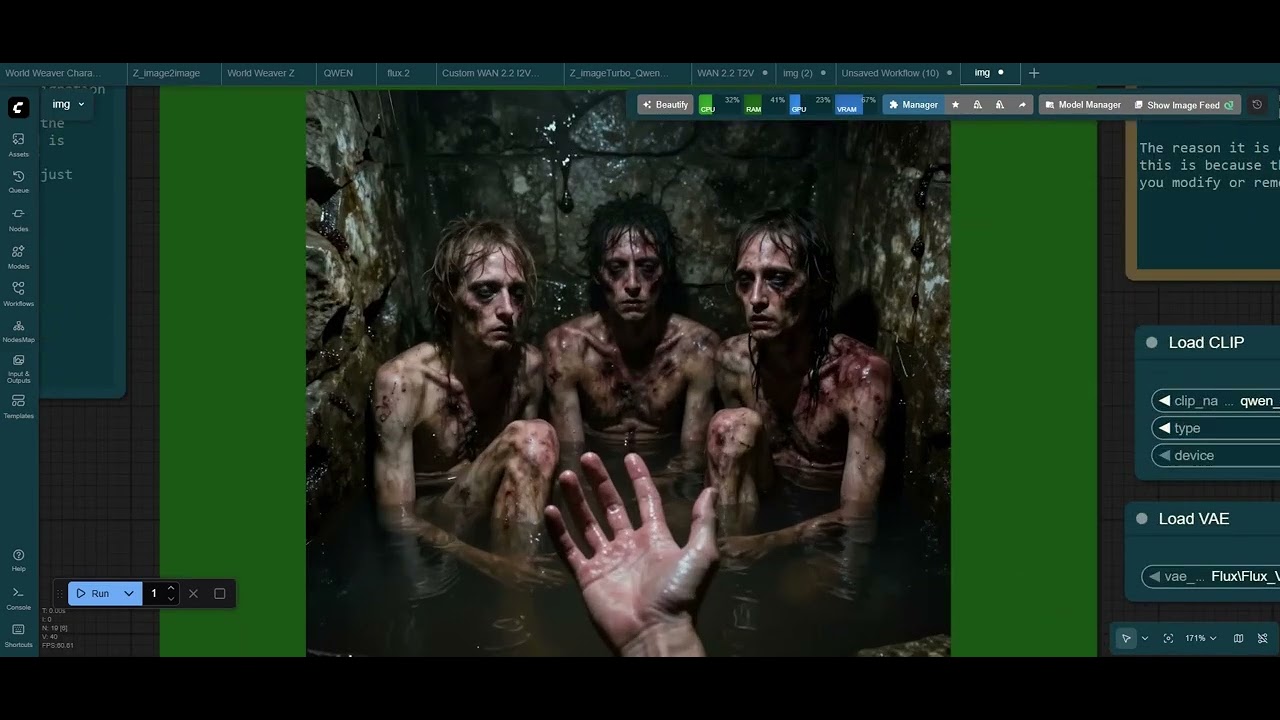Viewport: 1280px width, 720px height.
Task: Cancel current run with the X icon
Action: (x=193, y=593)
